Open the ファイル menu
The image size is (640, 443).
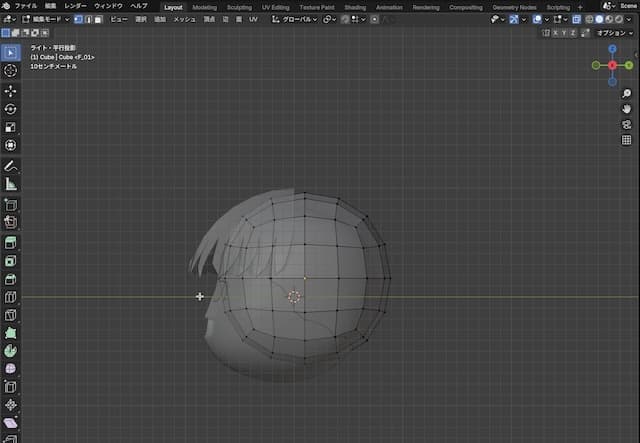pos(26,6)
